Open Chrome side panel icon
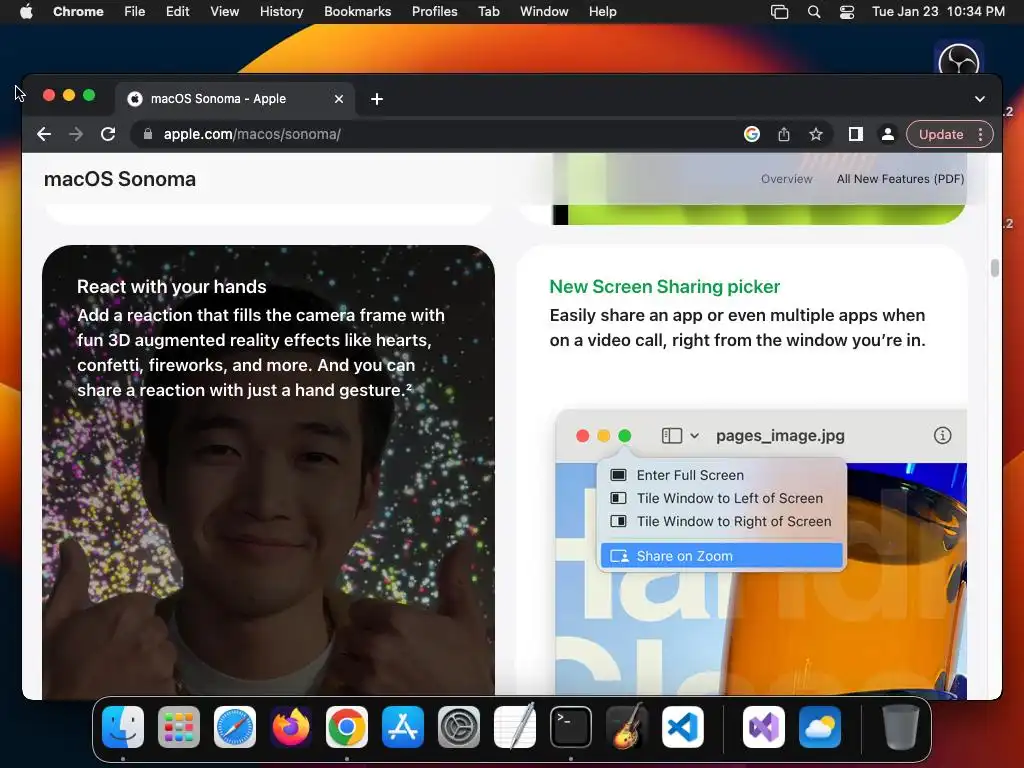 [856, 134]
